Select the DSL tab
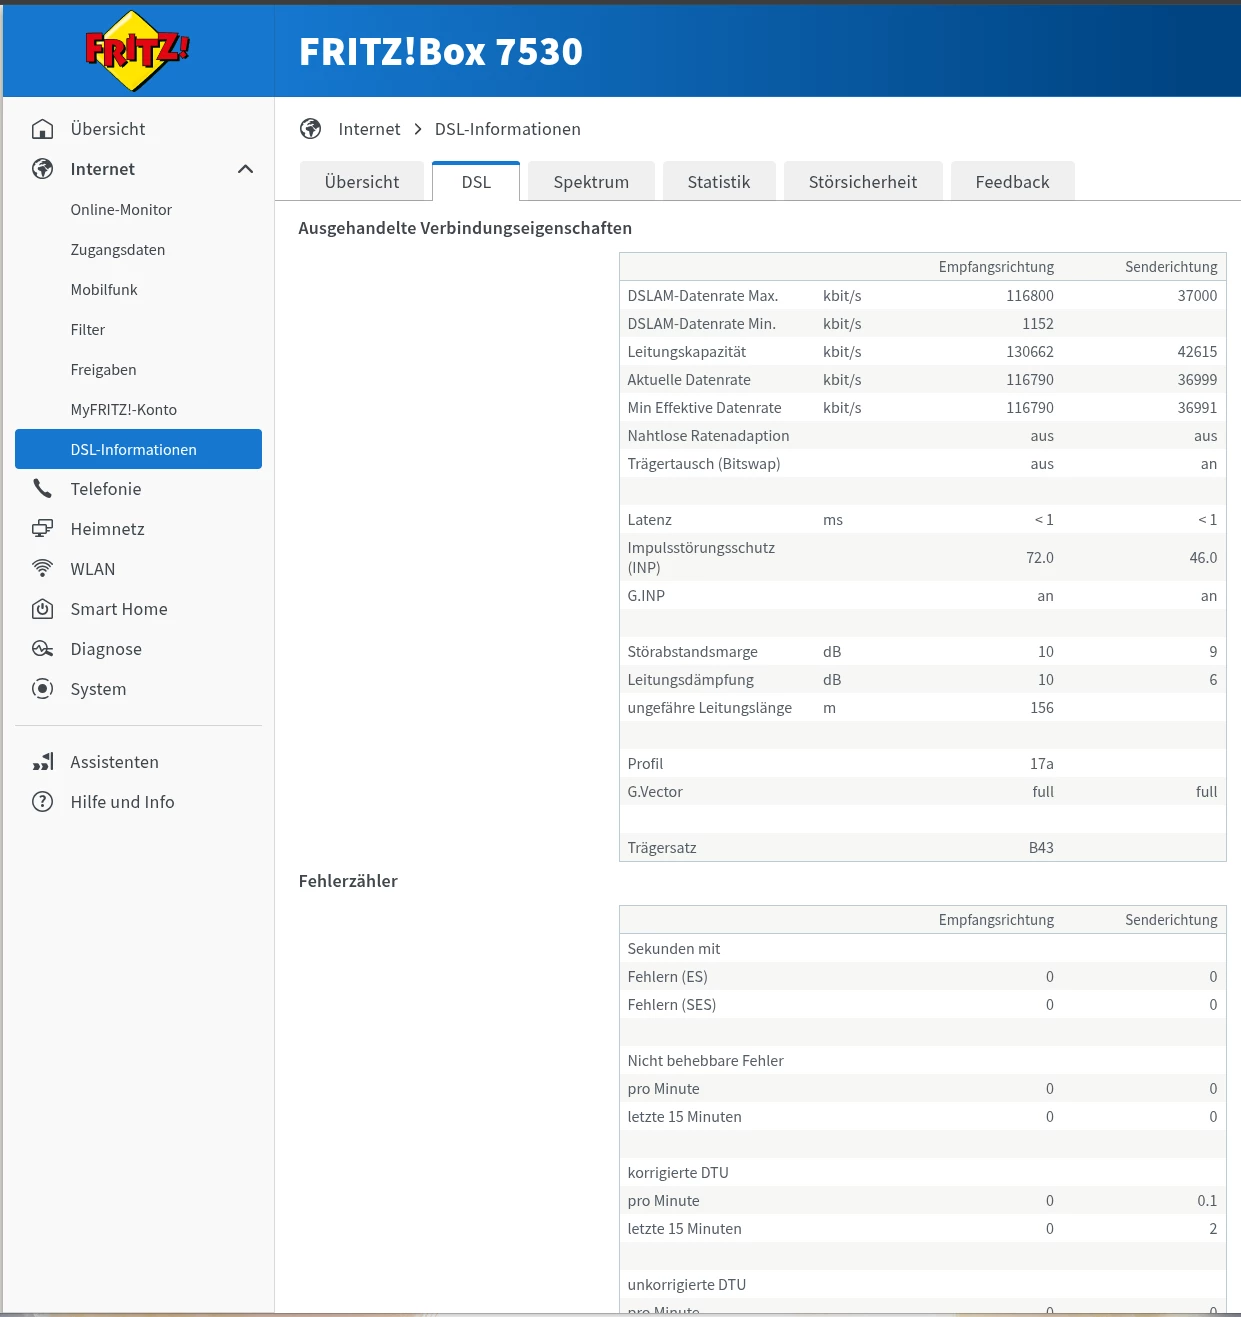The image size is (1241, 1317). tap(476, 181)
